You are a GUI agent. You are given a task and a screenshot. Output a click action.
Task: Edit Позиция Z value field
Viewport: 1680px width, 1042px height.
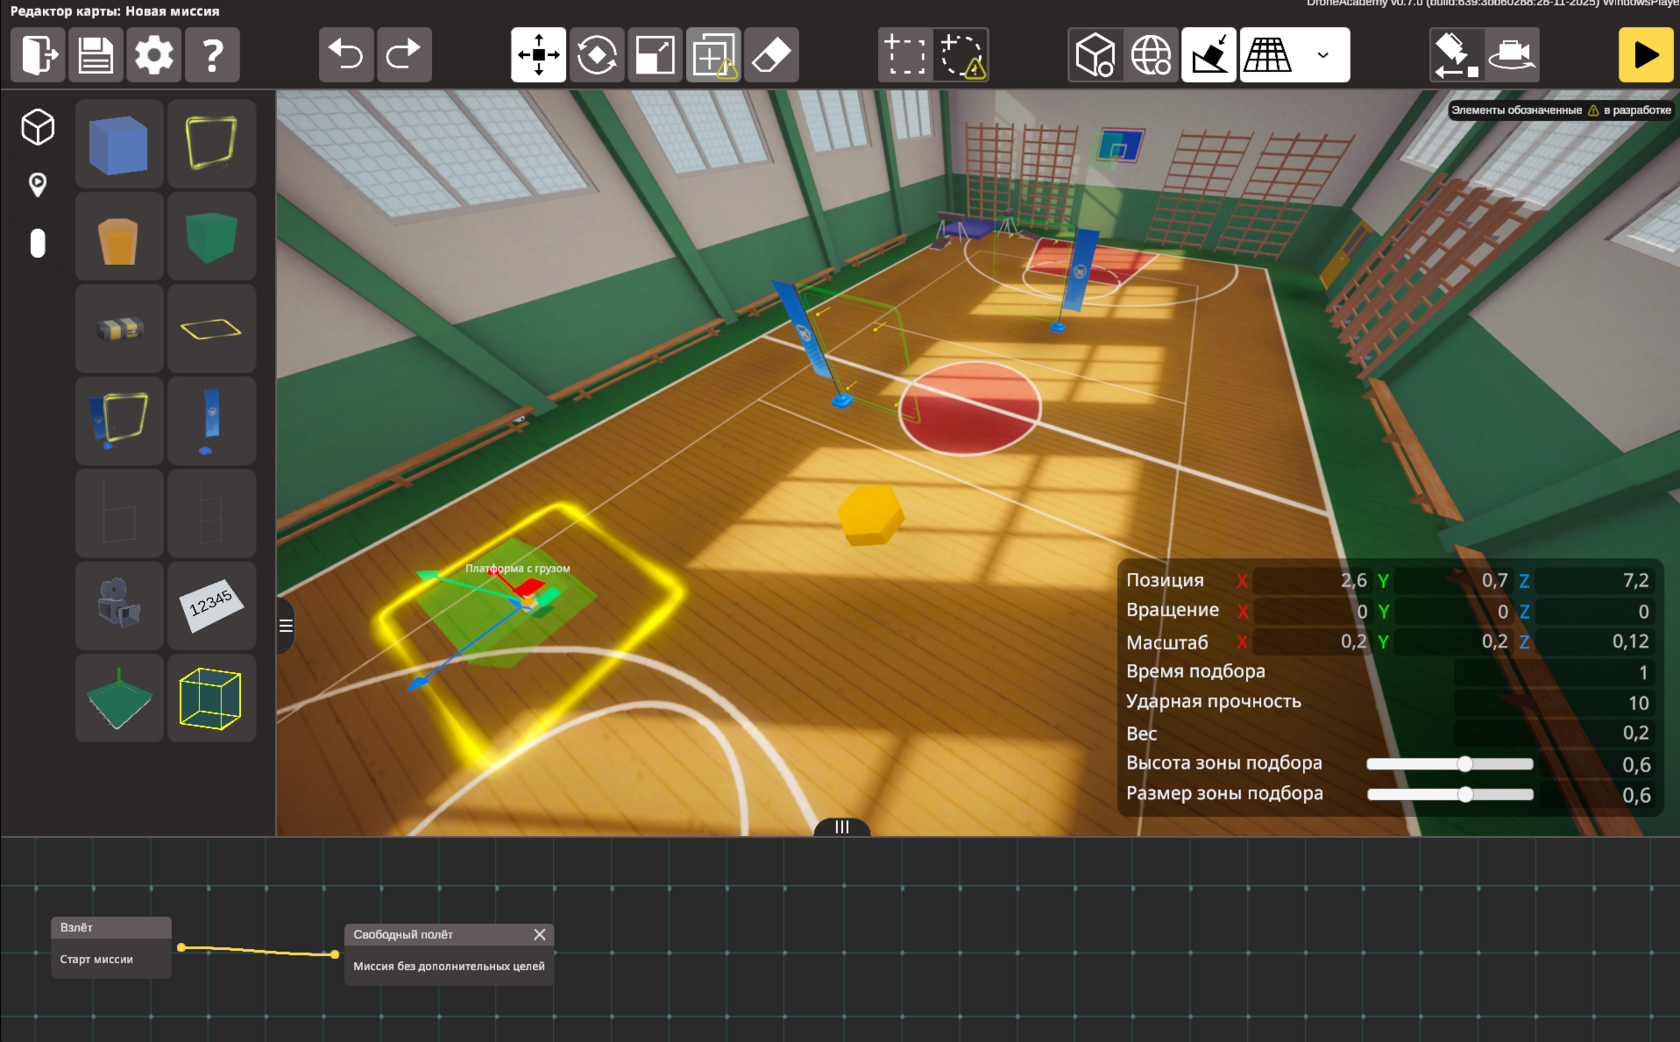(1594, 581)
